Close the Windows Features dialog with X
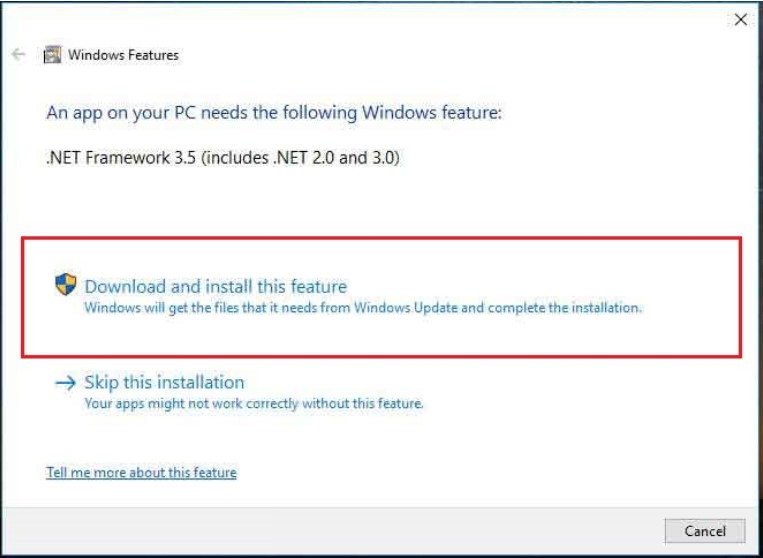 coord(741,20)
